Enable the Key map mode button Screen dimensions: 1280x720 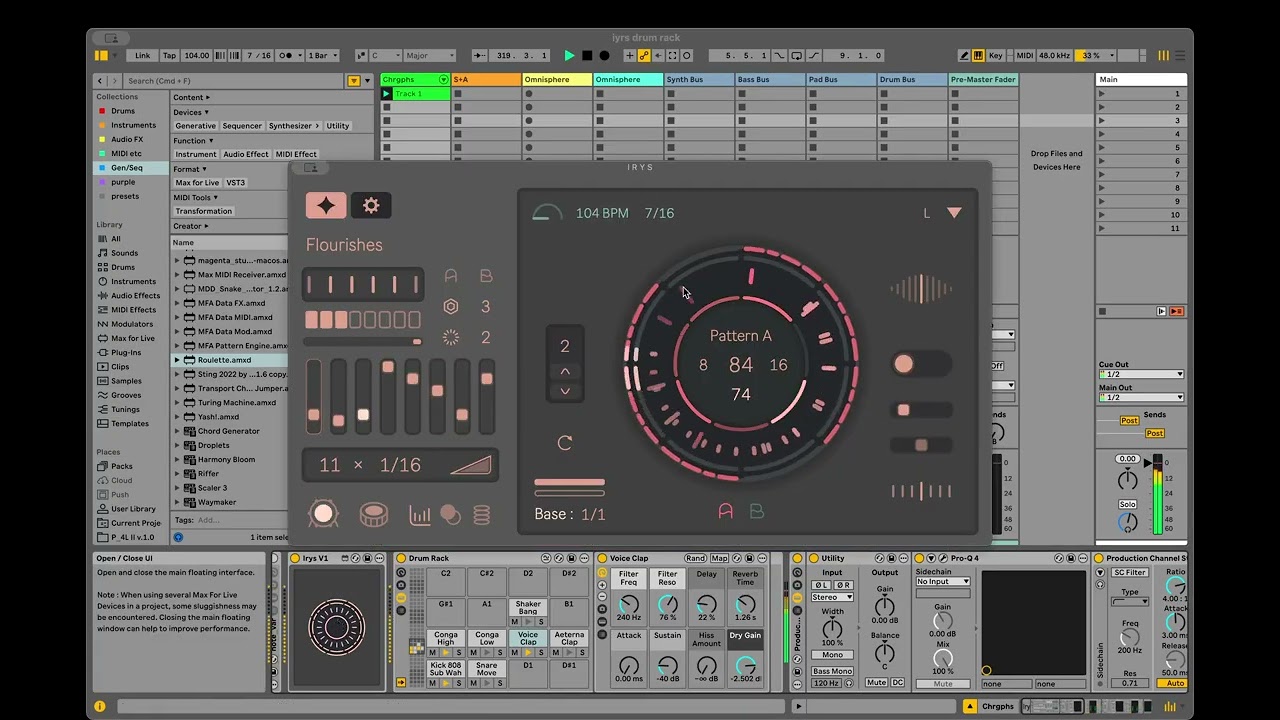pyautogui.click(x=995, y=56)
